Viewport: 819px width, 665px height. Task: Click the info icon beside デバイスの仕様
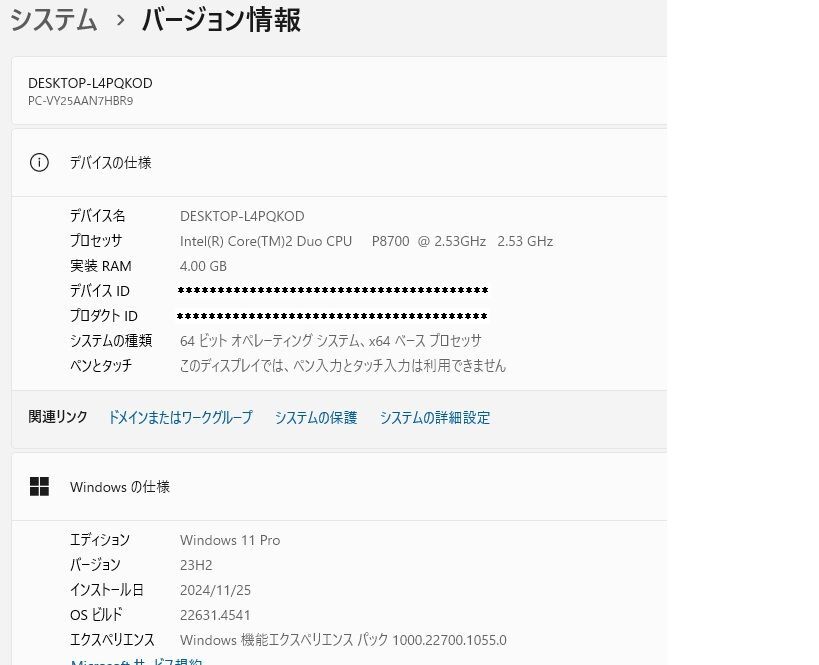click(39, 162)
